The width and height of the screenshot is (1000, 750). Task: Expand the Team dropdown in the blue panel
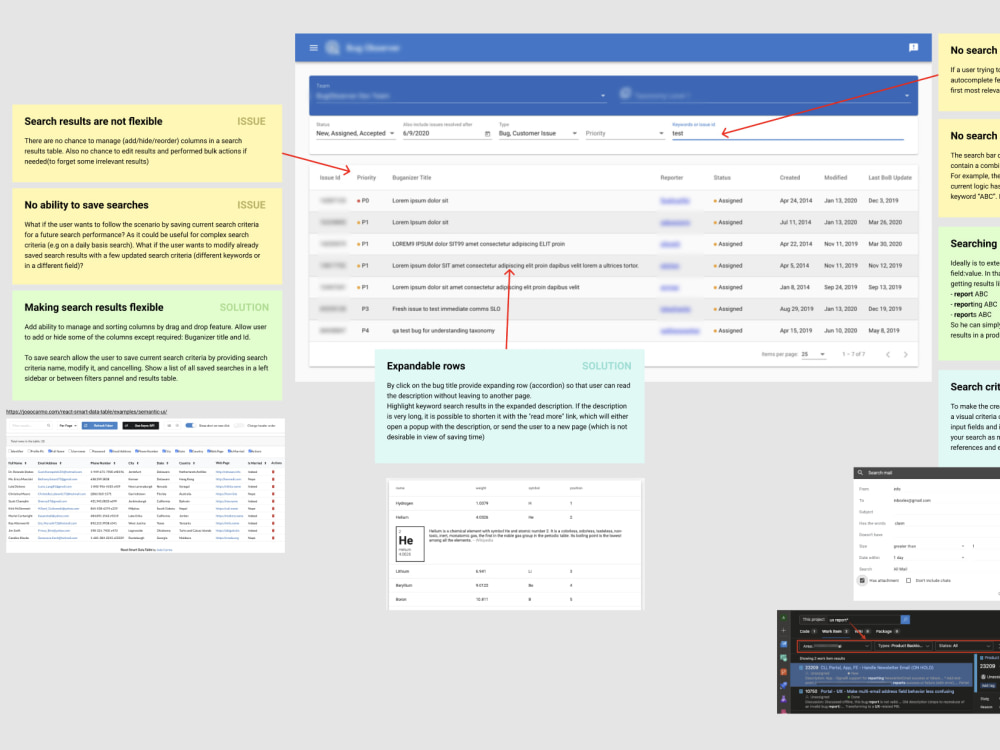point(460,96)
